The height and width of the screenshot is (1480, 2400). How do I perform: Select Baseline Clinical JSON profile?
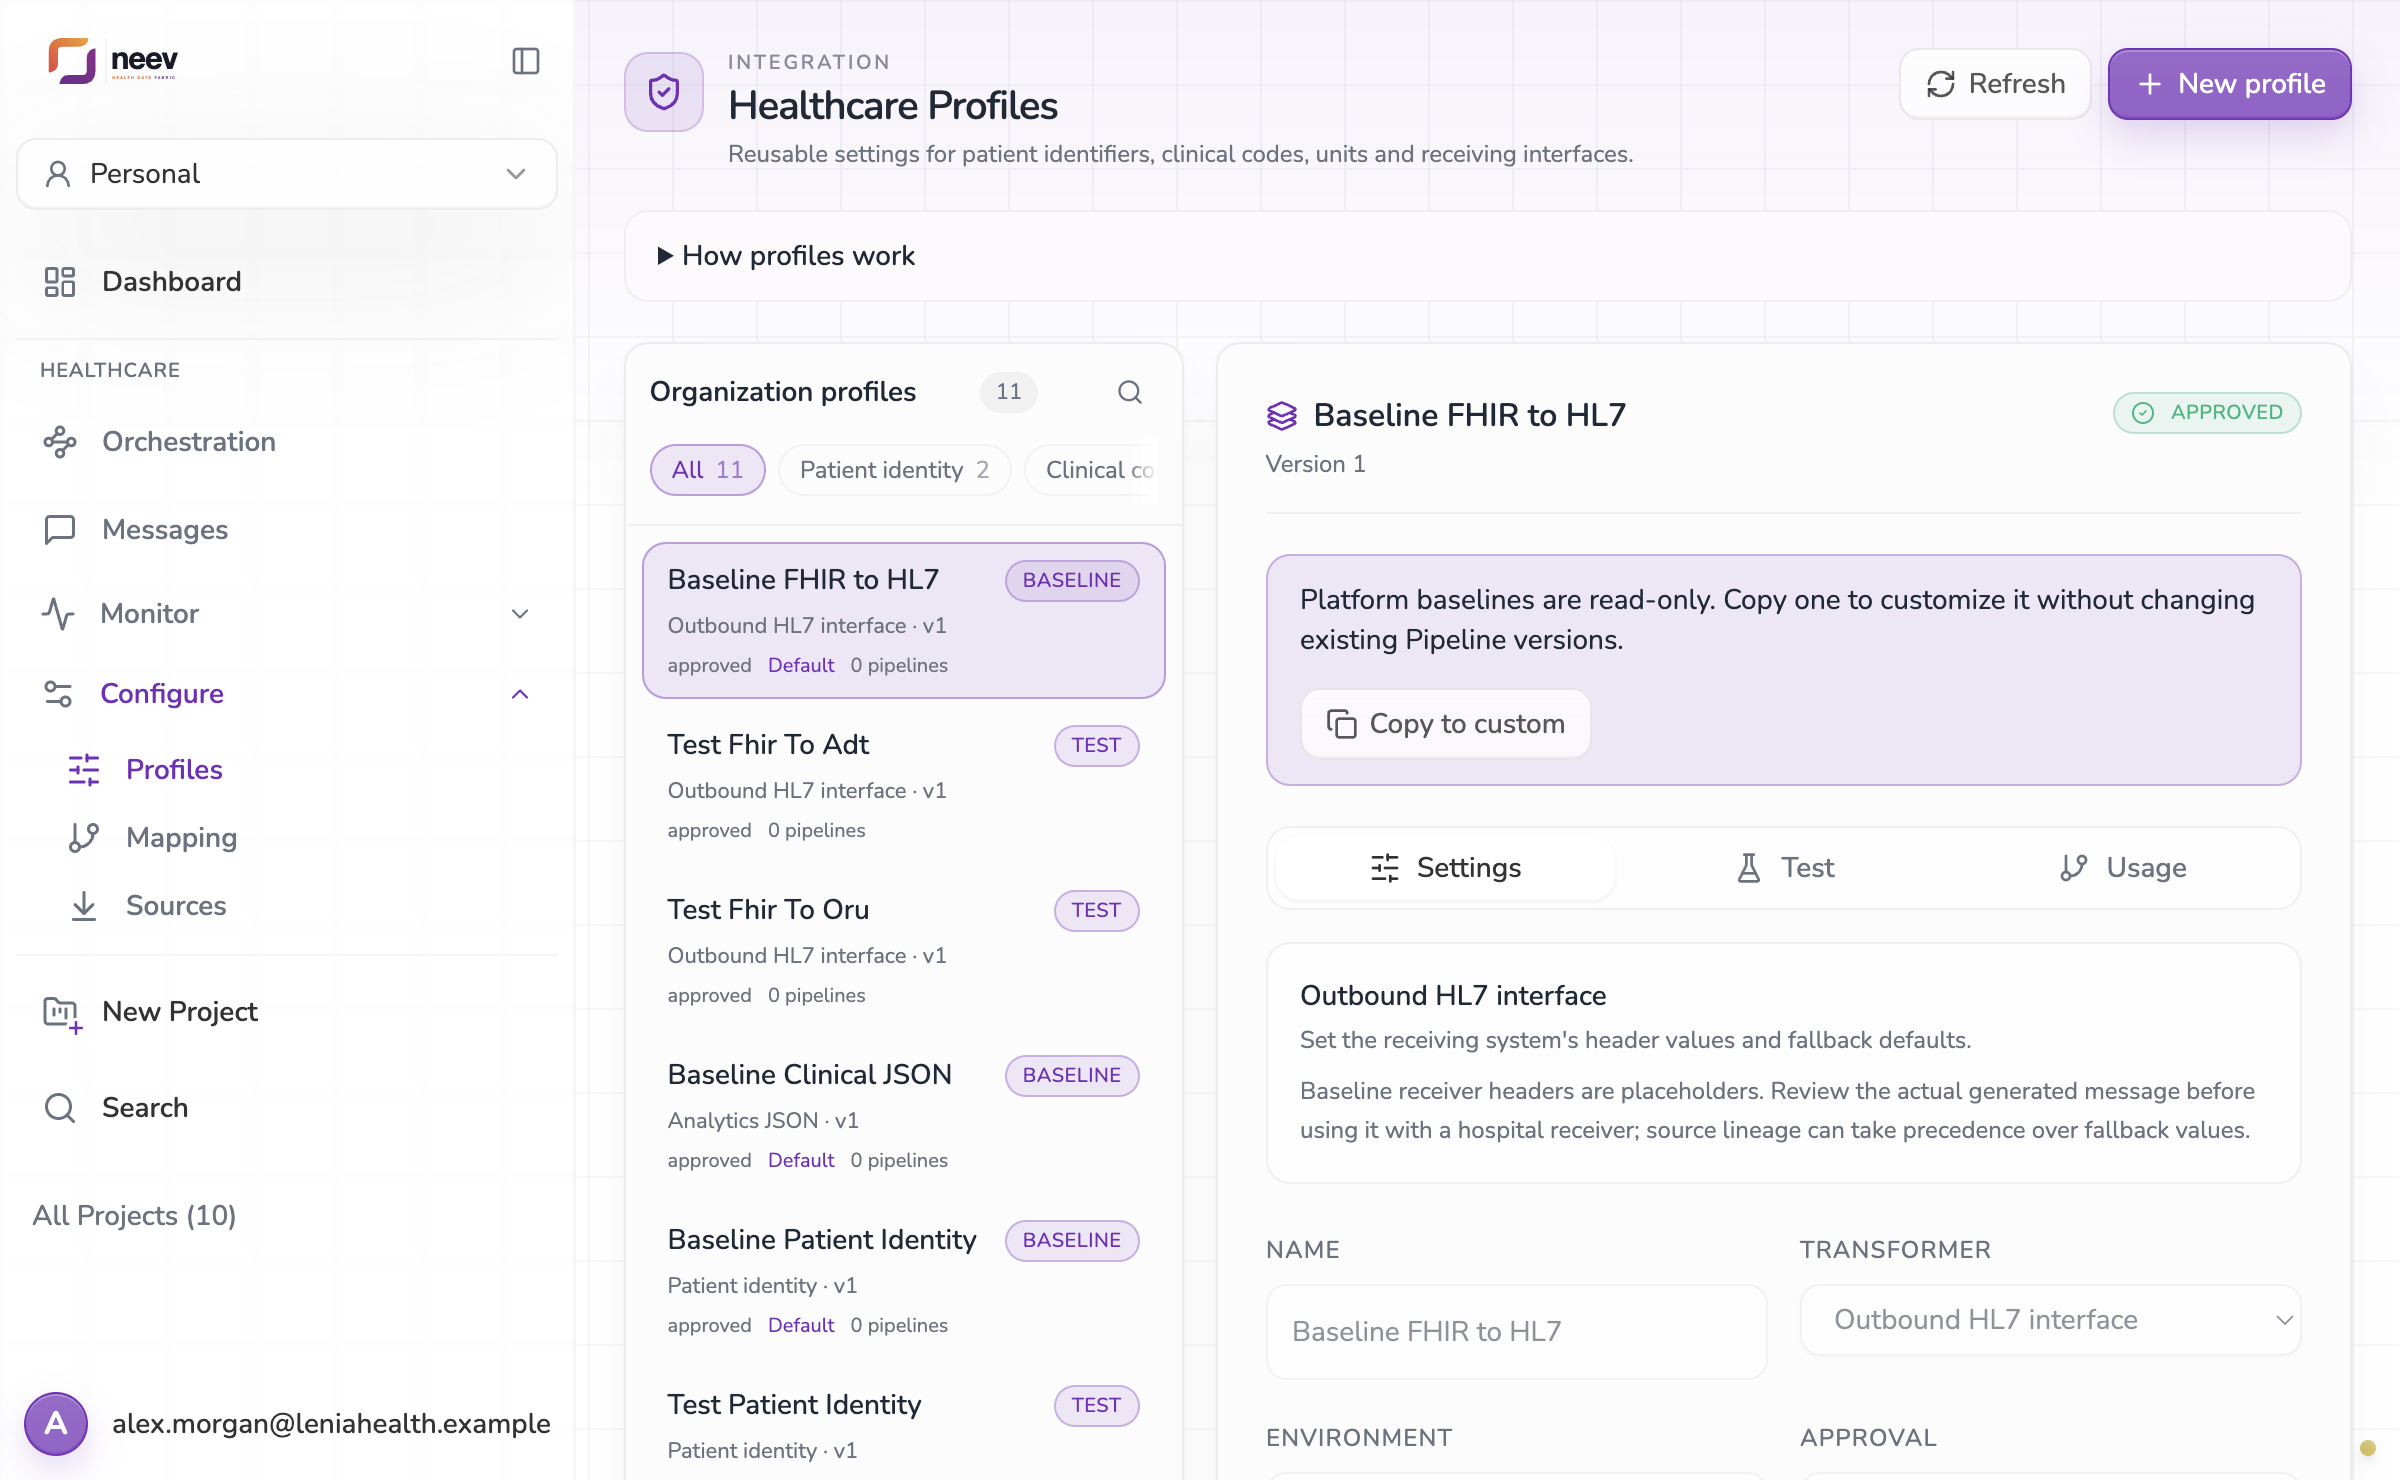click(x=904, y=1116)
